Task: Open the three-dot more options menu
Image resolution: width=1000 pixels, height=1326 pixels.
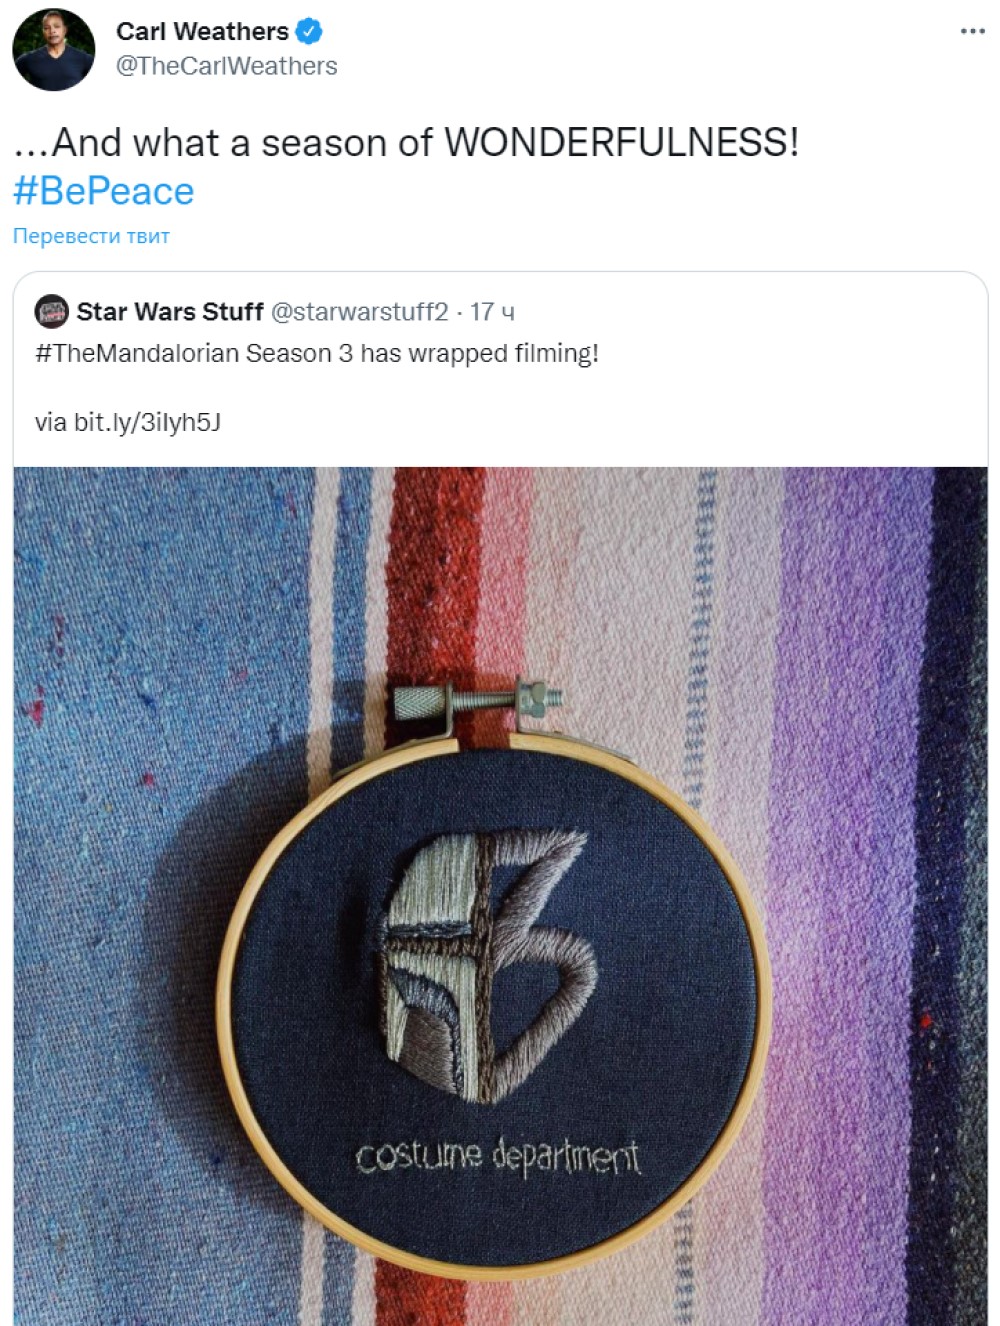Action: [x=972, y=31]
